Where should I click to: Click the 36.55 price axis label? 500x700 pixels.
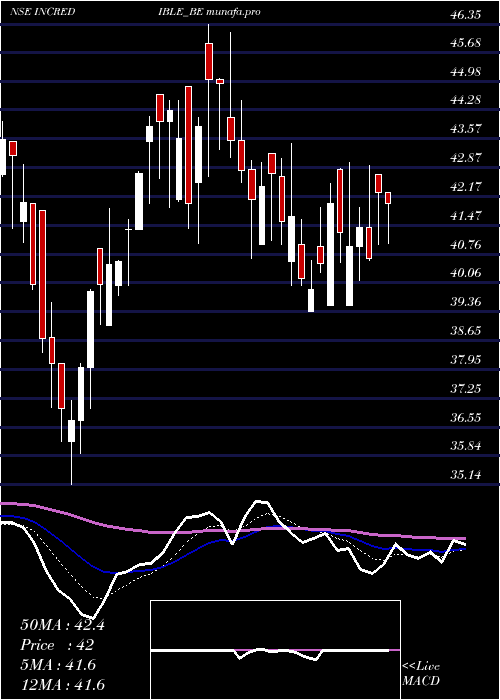pos(466,418)
